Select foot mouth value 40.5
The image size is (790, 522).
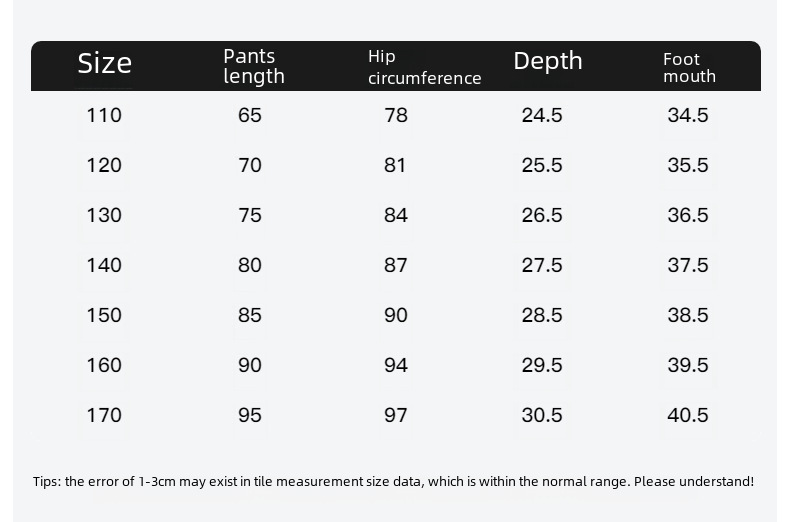coord(688,415)
